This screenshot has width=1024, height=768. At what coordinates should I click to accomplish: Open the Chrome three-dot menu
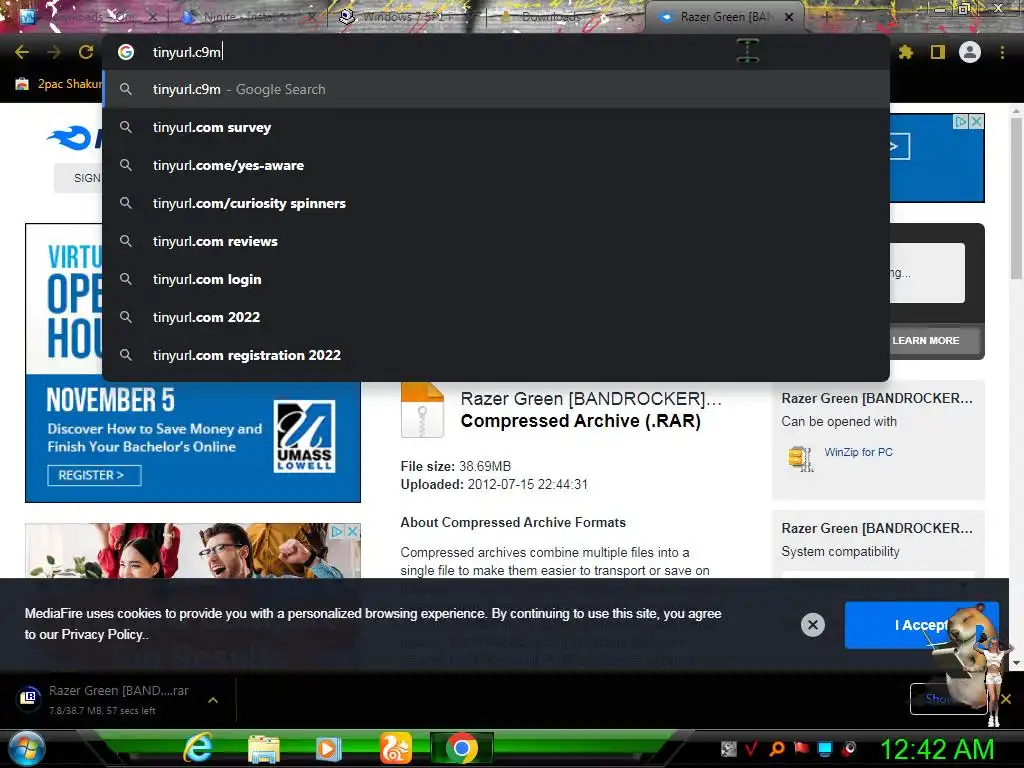pyautogui.click(x=1002, y=52)
